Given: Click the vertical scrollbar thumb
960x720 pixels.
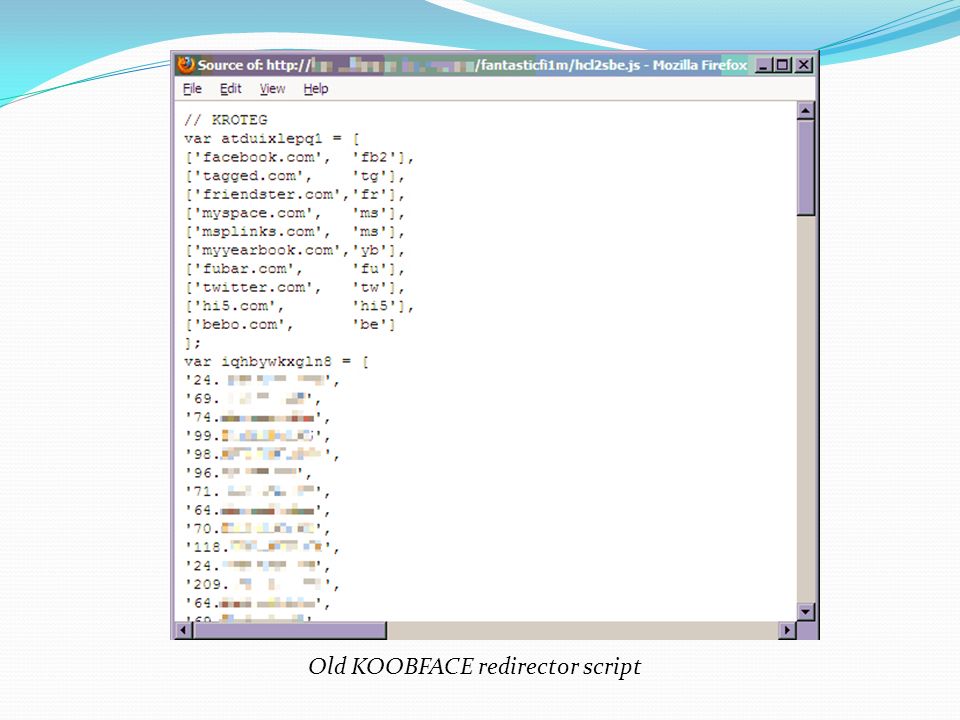Looking at the screenshot, I should click(x=806, y=167).
